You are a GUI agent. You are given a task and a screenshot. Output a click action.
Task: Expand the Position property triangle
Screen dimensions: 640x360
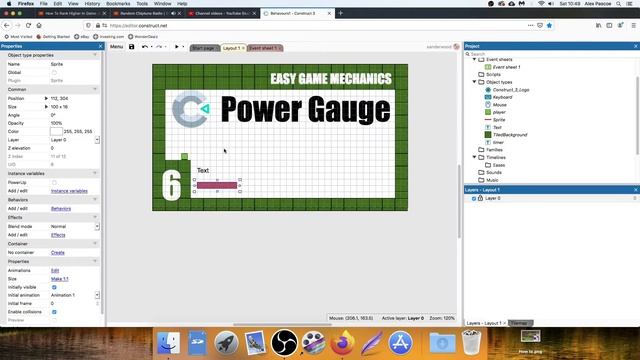point(46,98)
